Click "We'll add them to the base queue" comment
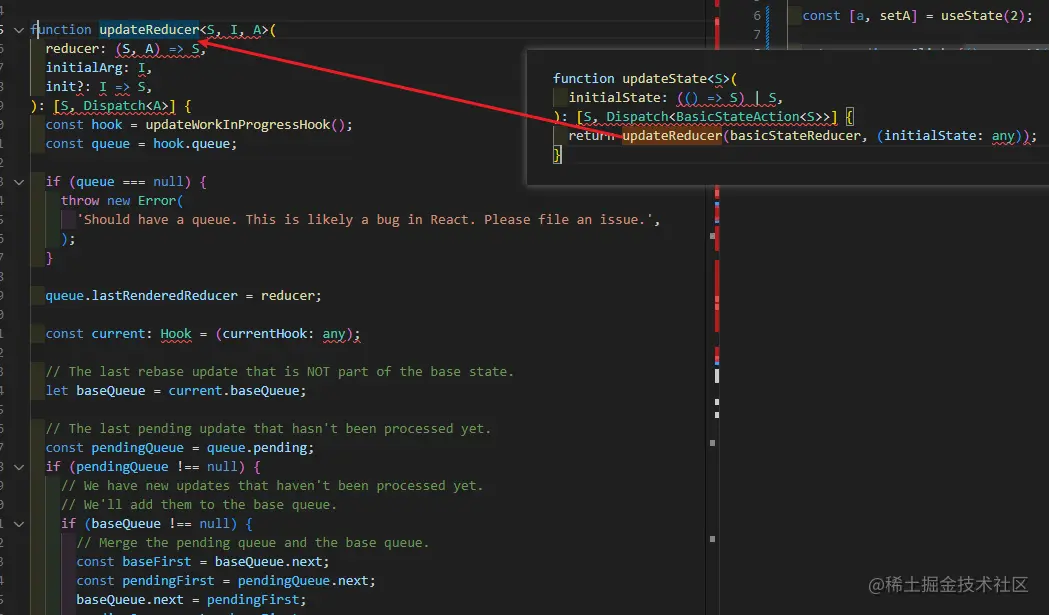This screenshot has height=615, width=1049. pyautogui.click(x=199, y=505)
